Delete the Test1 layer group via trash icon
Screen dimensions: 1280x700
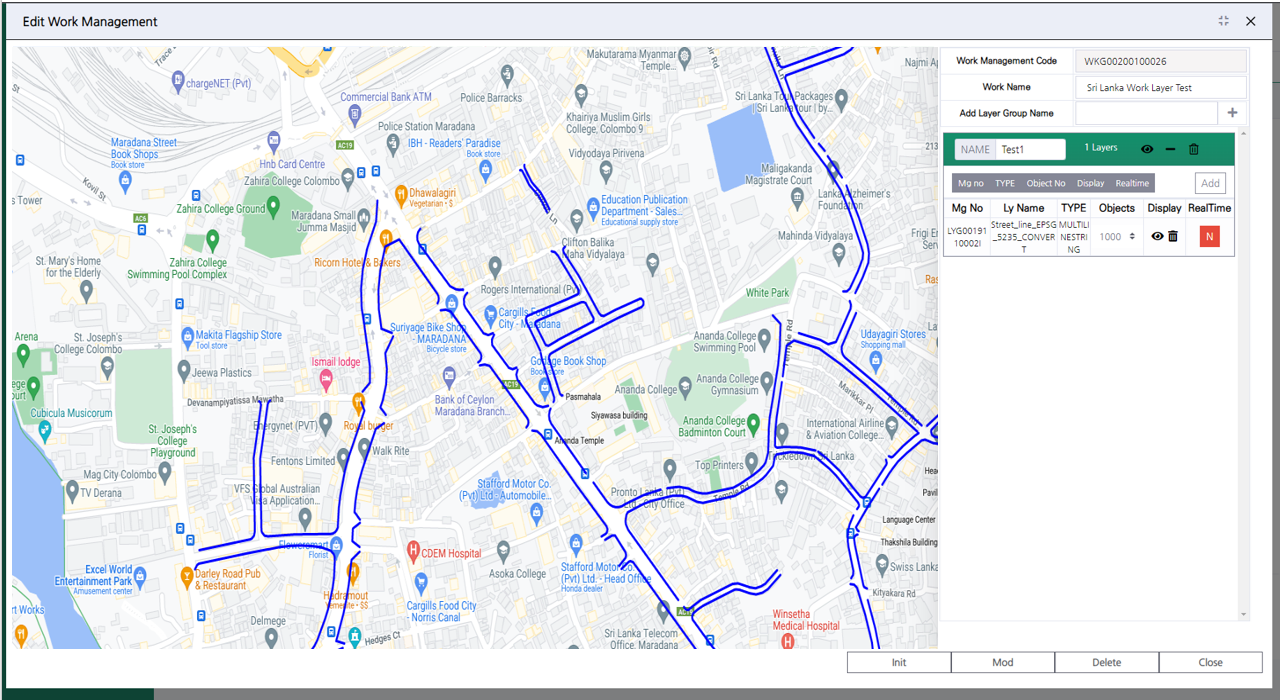coord(1194,149)
